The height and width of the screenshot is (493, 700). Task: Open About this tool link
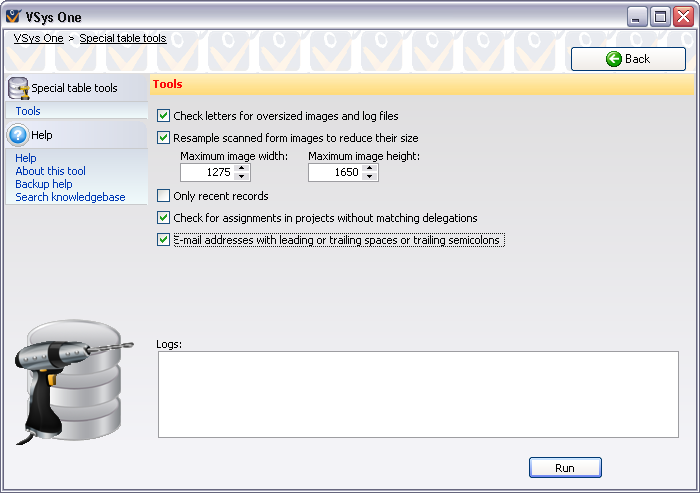[50, 171]
